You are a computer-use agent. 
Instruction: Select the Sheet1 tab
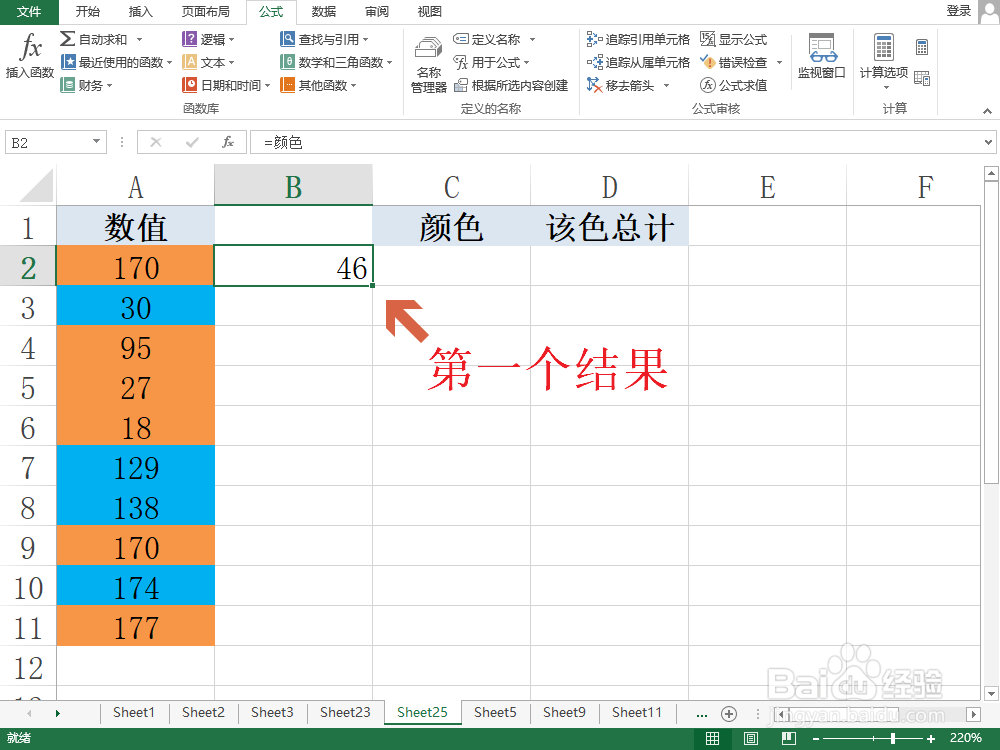click(134, 712)
